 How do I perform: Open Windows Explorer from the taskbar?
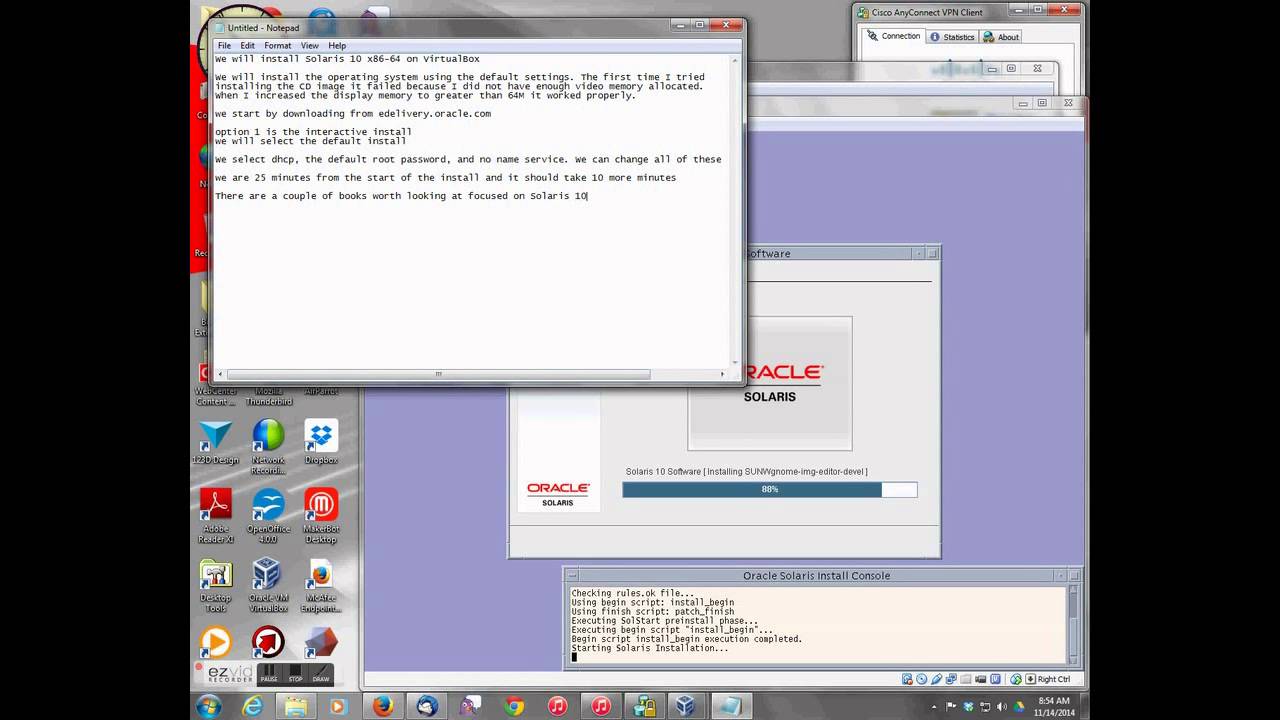tap(296, 706)
